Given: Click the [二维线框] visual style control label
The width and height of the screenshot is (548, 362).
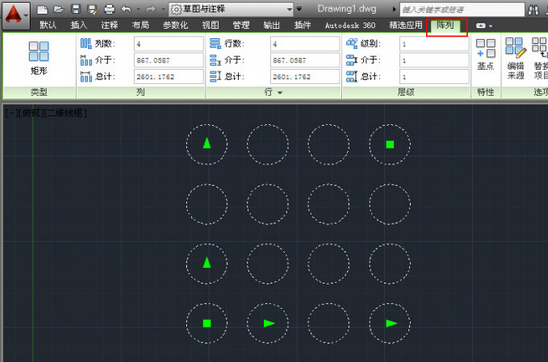Looking at the screenshot, I should (x=66, y=113).
